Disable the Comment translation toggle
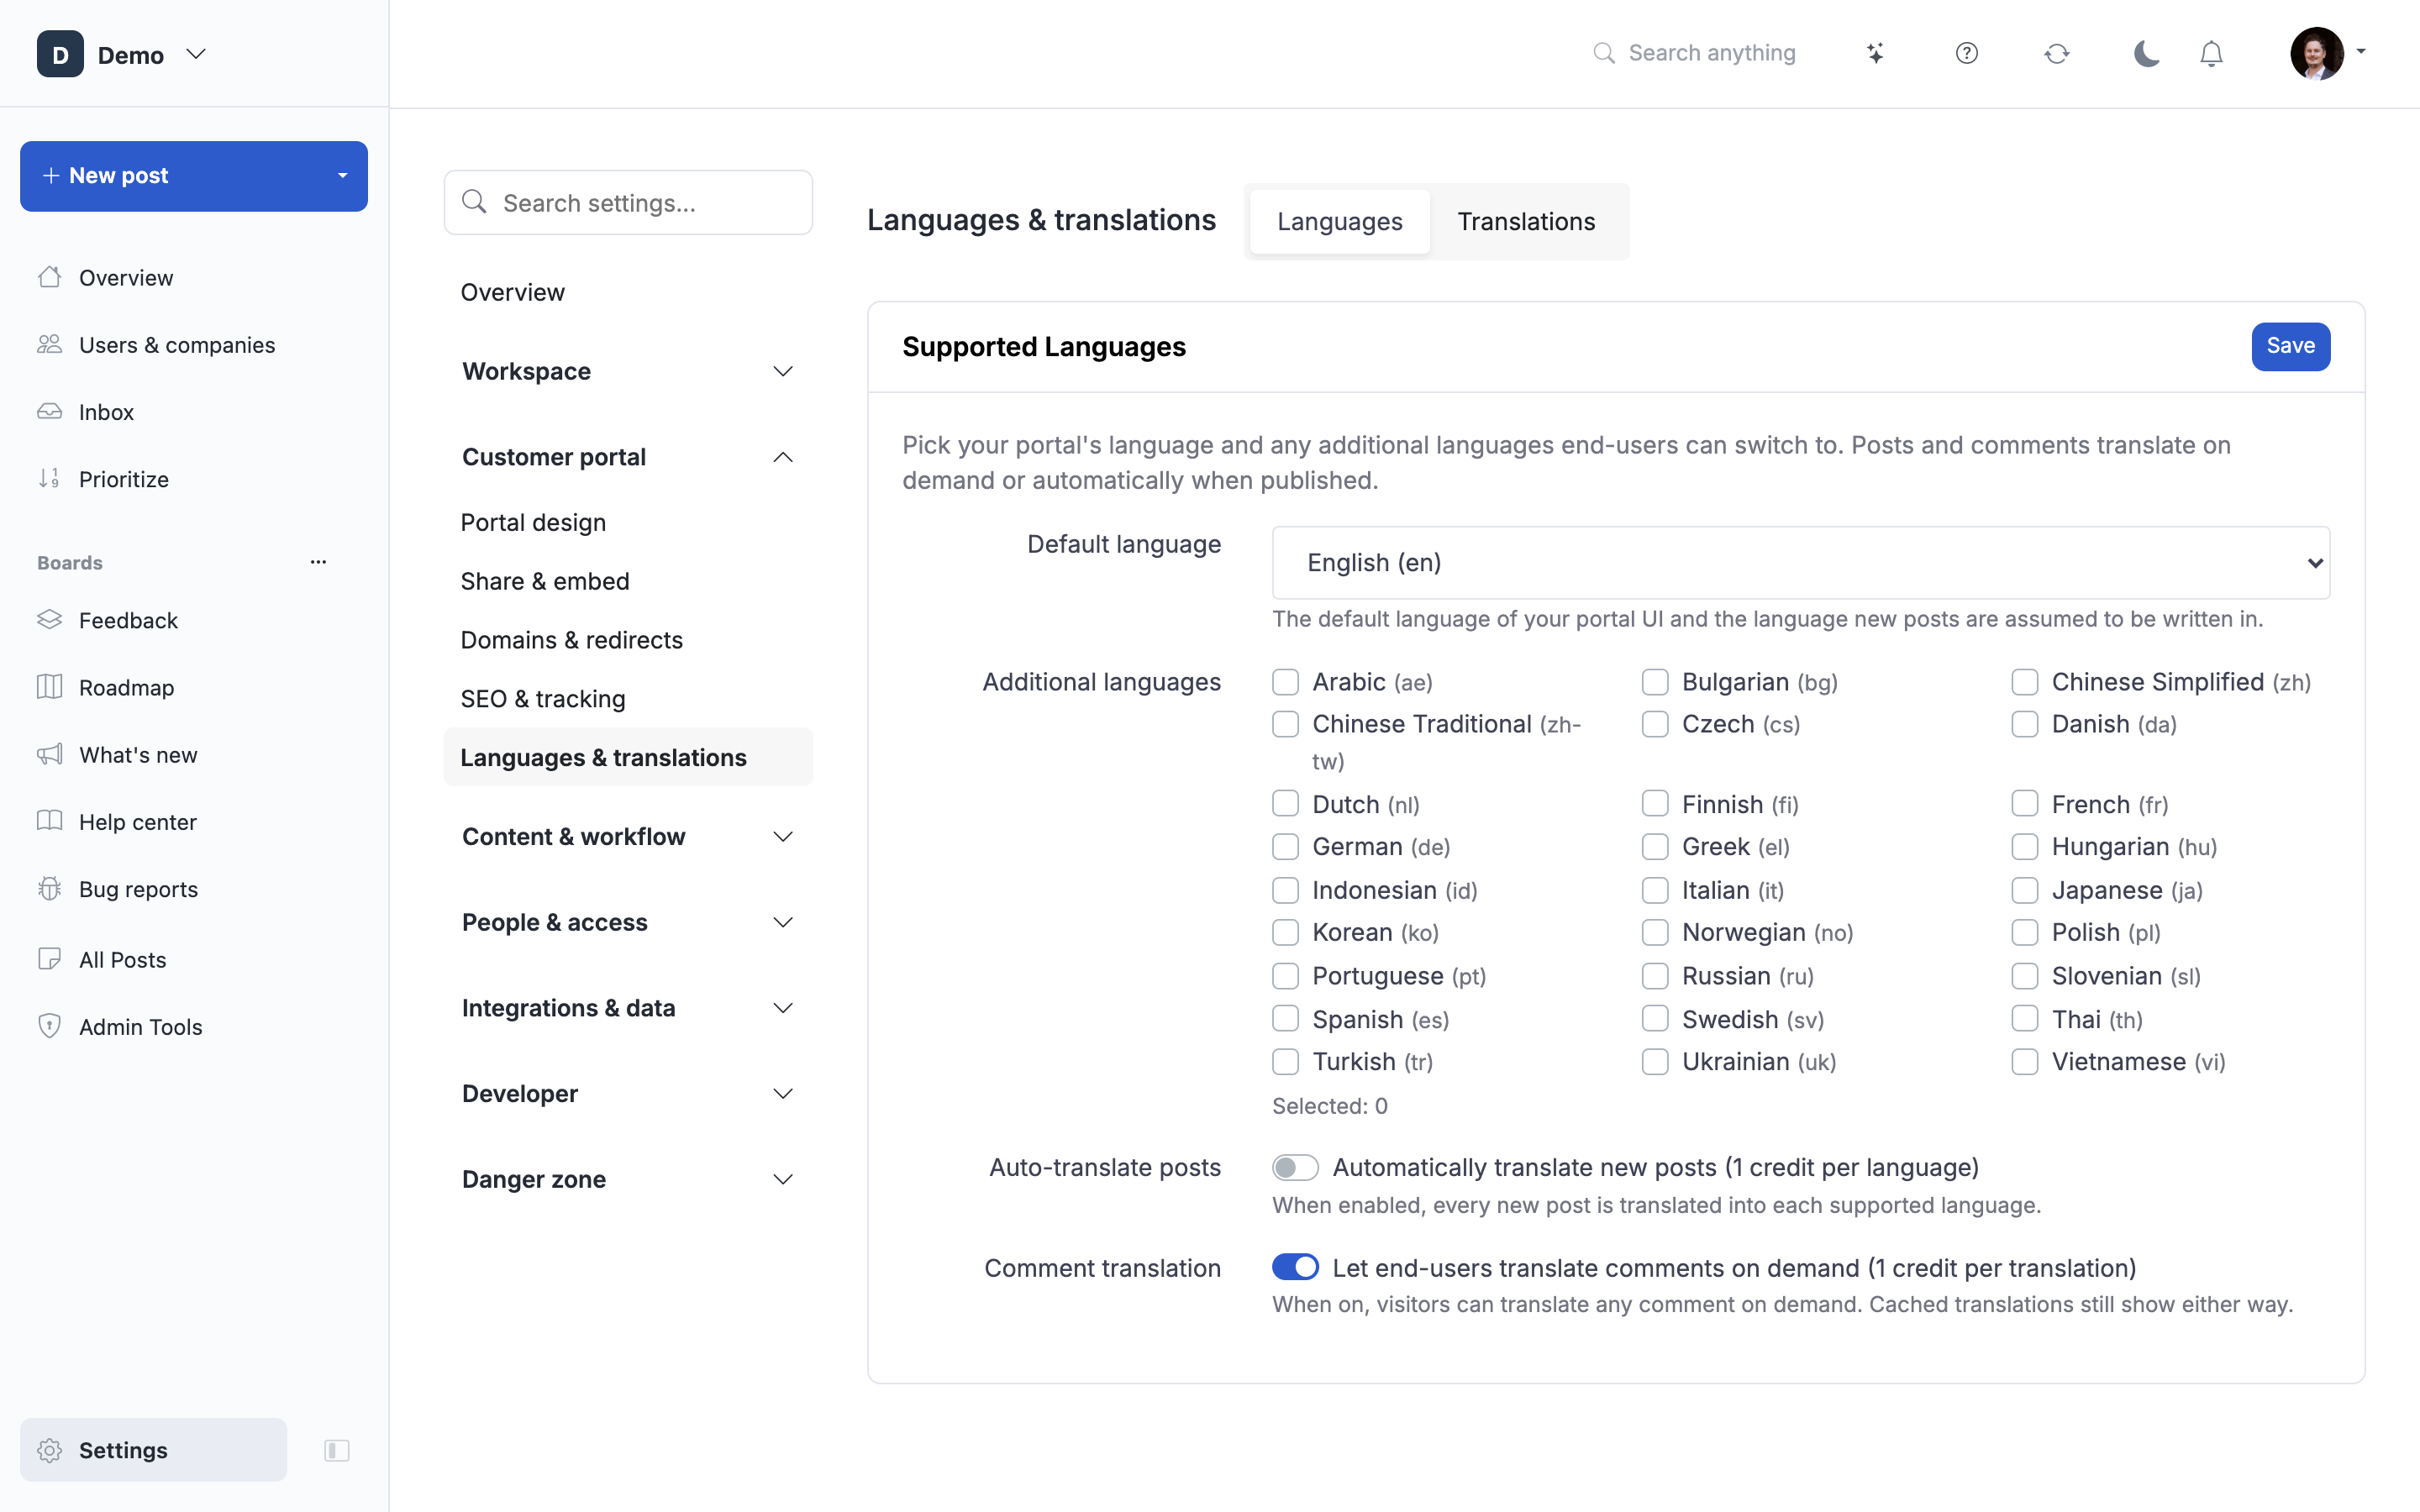2420x1512 pixels. pos(1295,1267)
